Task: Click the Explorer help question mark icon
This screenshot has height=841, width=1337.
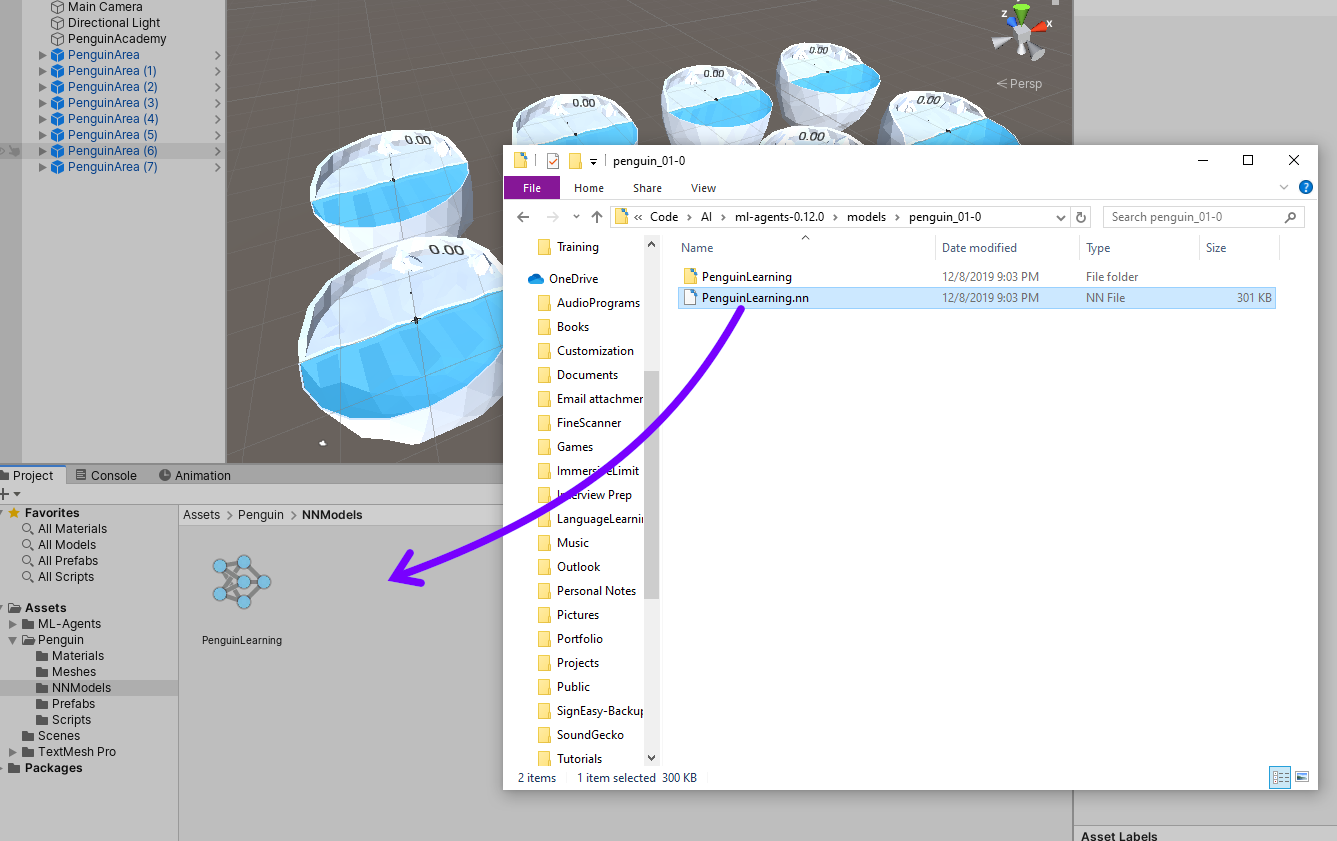Action: (x=1305, y=187)
